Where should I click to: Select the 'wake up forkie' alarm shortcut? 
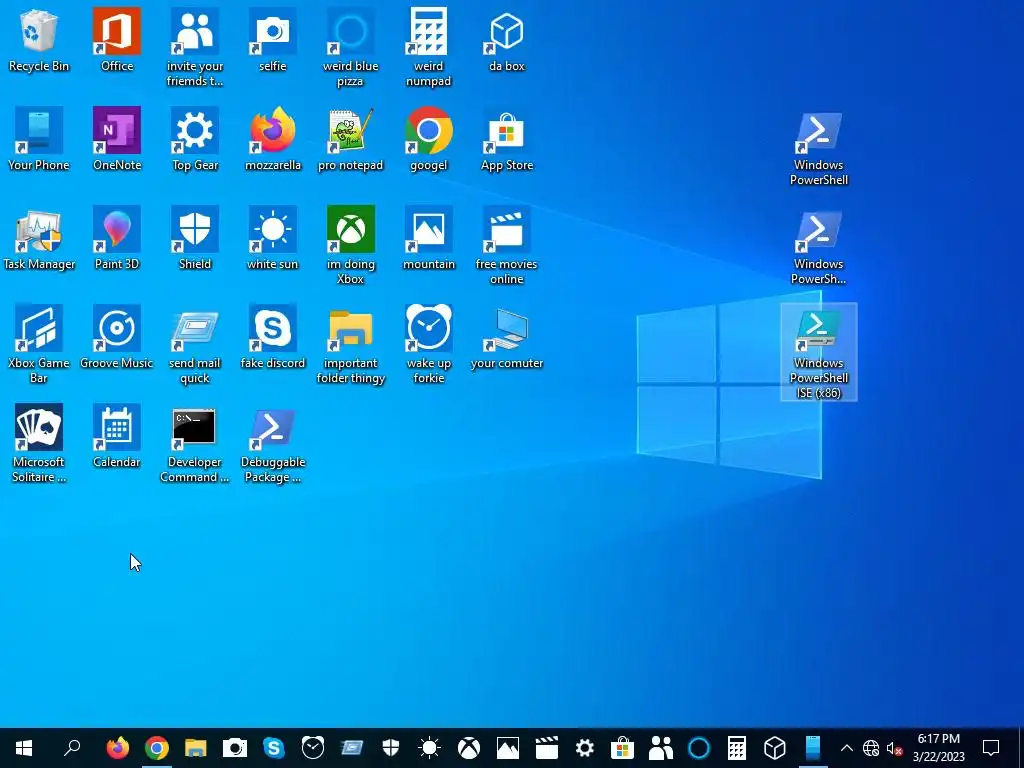(x=428, y=344)
